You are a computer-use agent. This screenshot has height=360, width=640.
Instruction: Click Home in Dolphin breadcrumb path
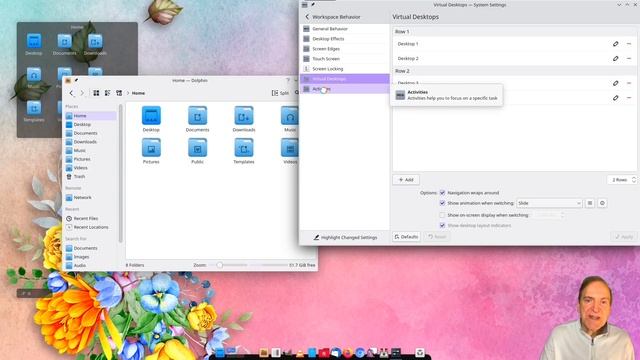pyautogui.click(x=138, y=93)
